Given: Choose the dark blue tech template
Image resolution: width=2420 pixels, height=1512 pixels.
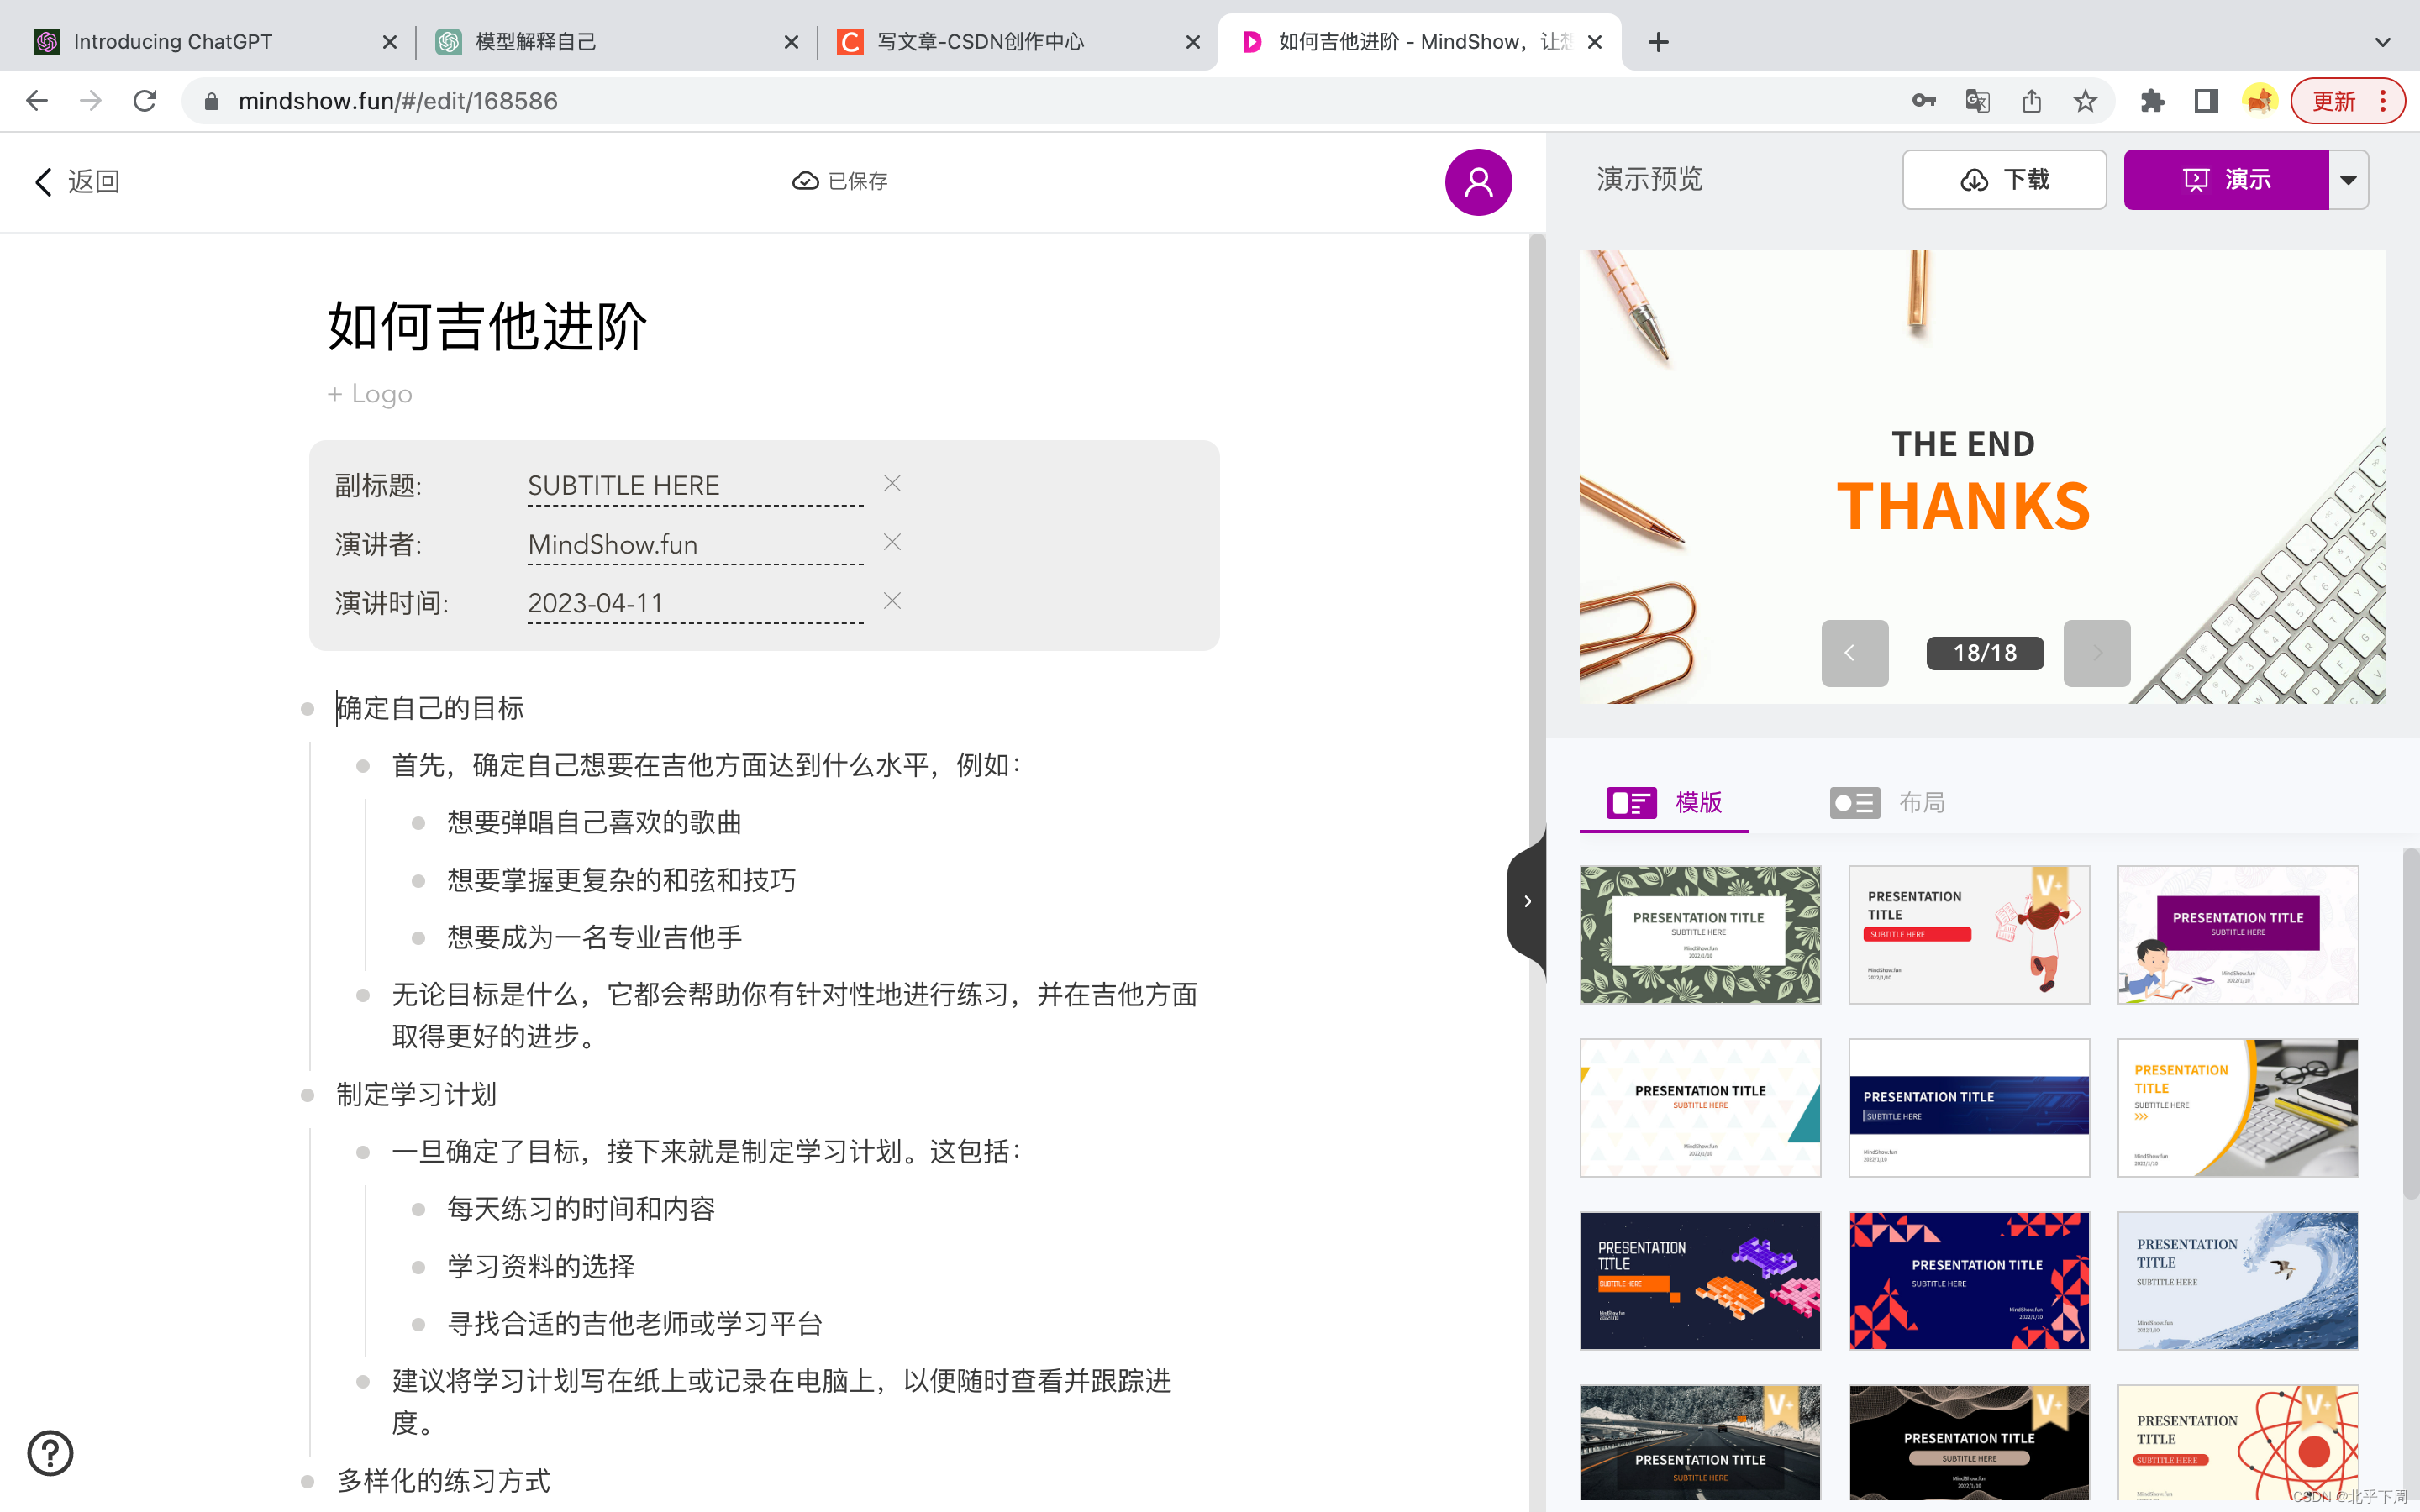Looking at the screenshot, I should click(1969, 1108).
